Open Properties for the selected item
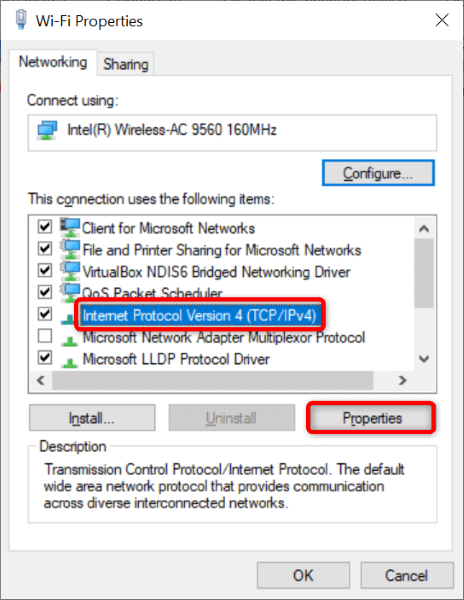Viewport: 464px width, 600px height. [371, 418]
